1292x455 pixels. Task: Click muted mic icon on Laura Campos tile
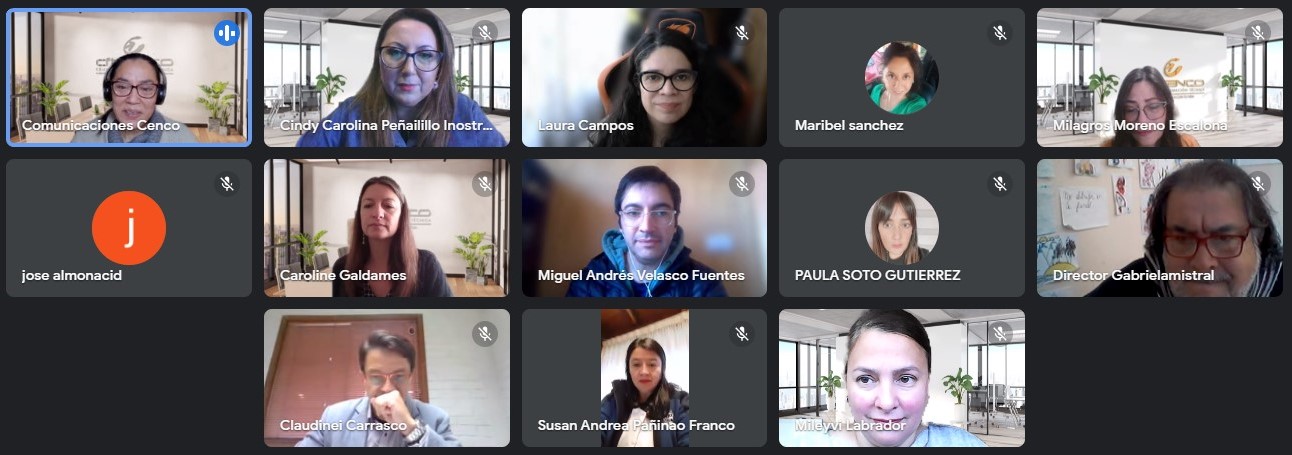click(x=742, y=33)
